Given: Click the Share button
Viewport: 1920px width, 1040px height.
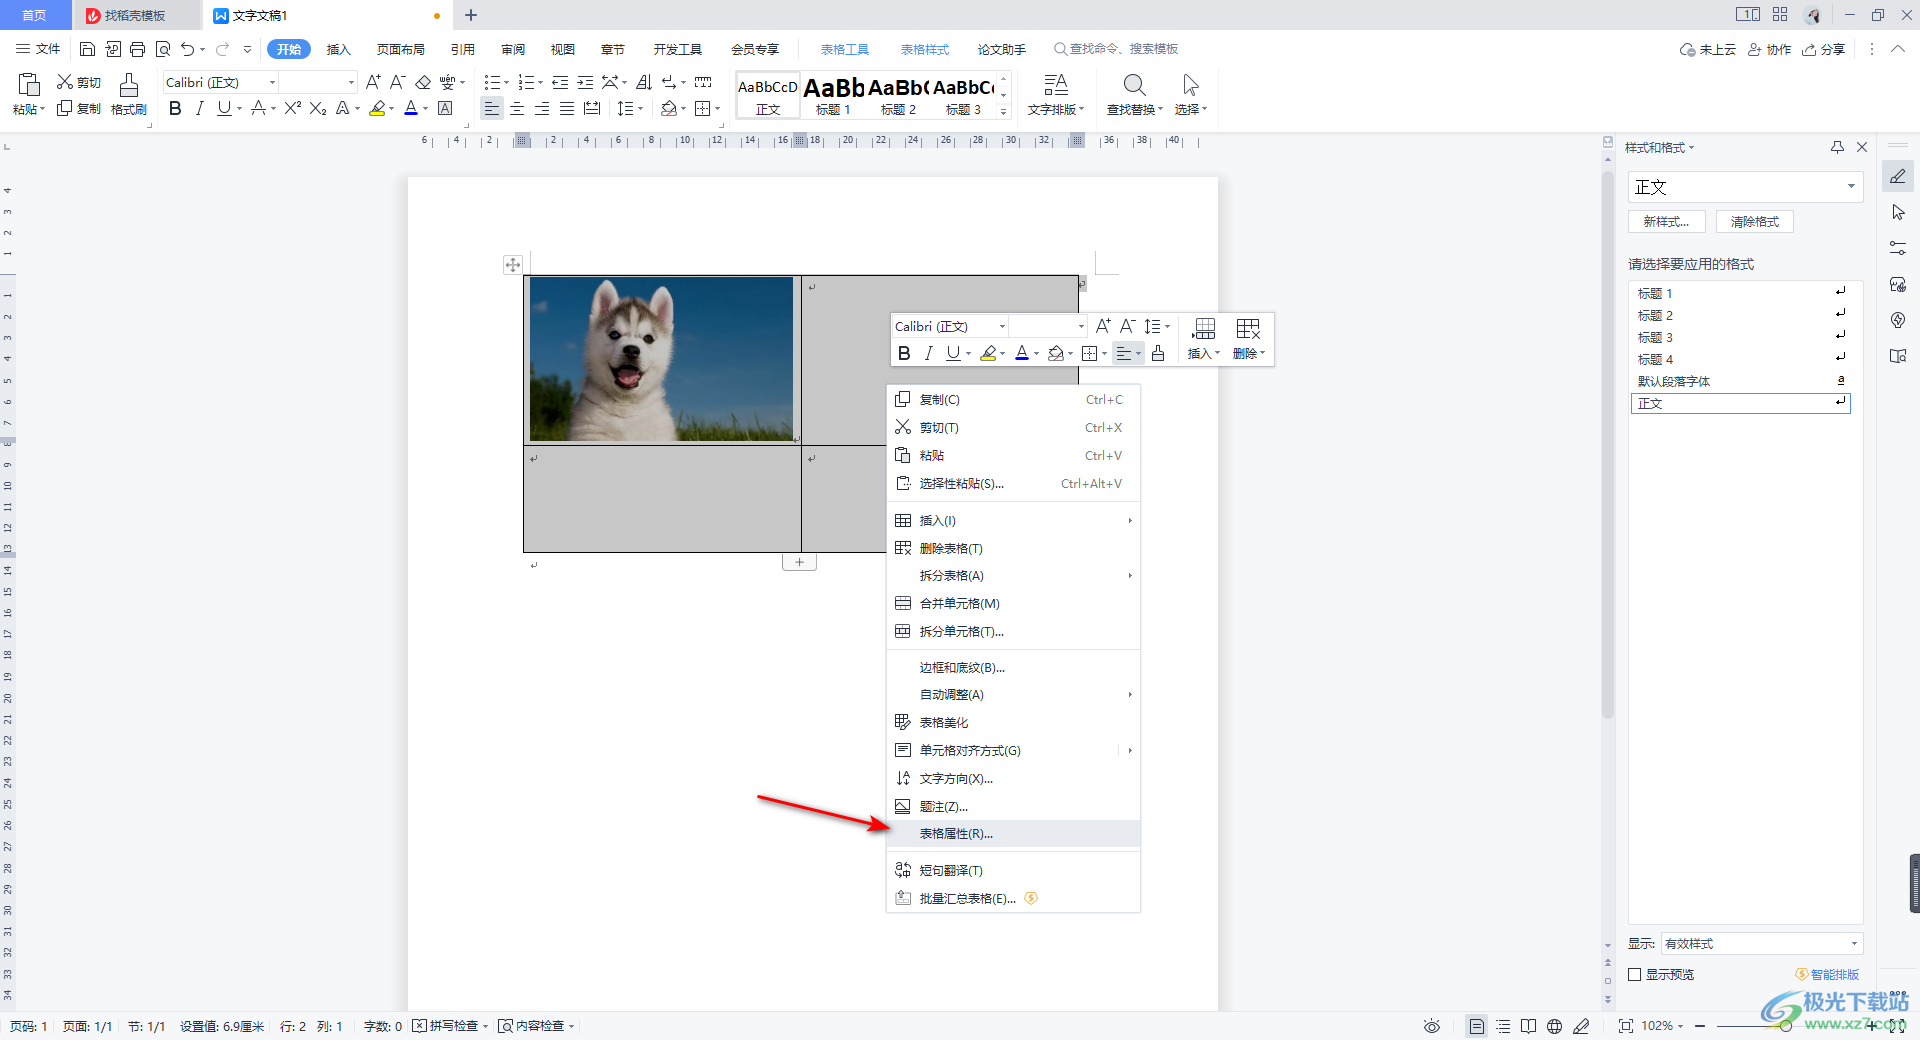Looking at the screenshot, I should click(1823, 49).
